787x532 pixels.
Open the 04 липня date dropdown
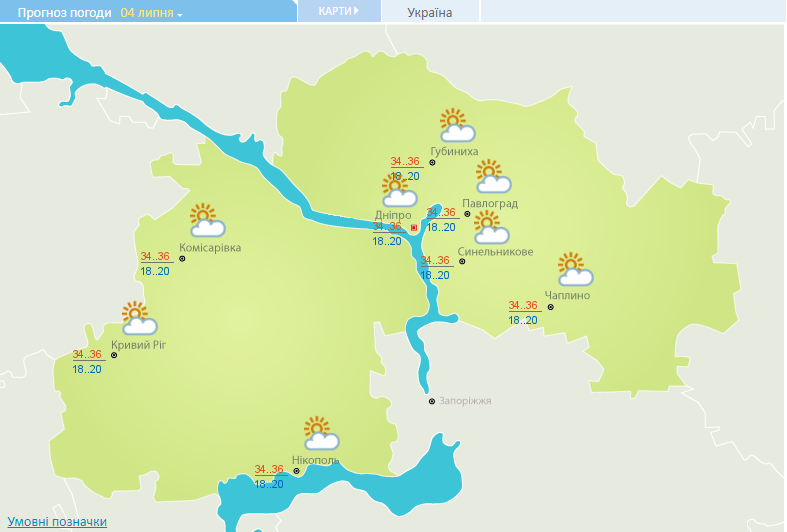click(152, 13)
